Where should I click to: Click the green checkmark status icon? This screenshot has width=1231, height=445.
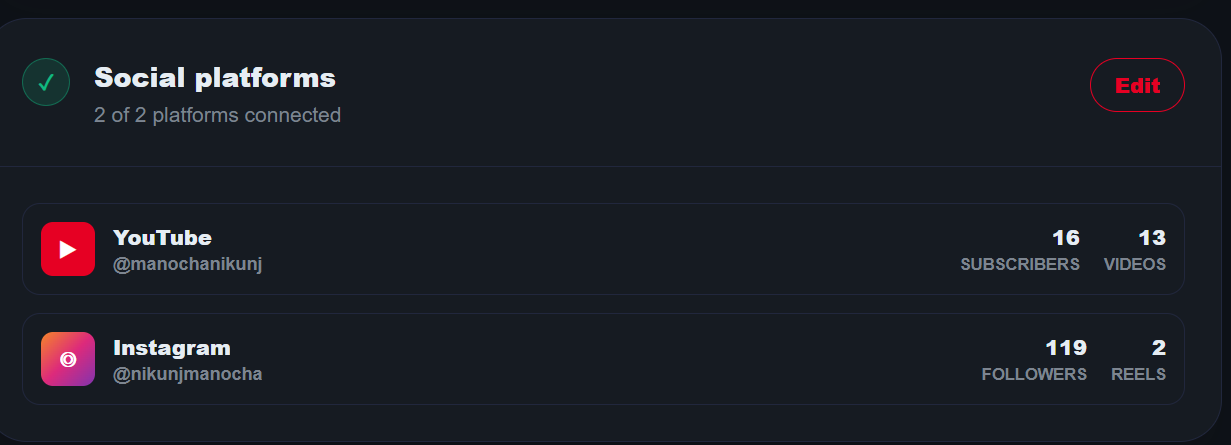click(46, 83)
